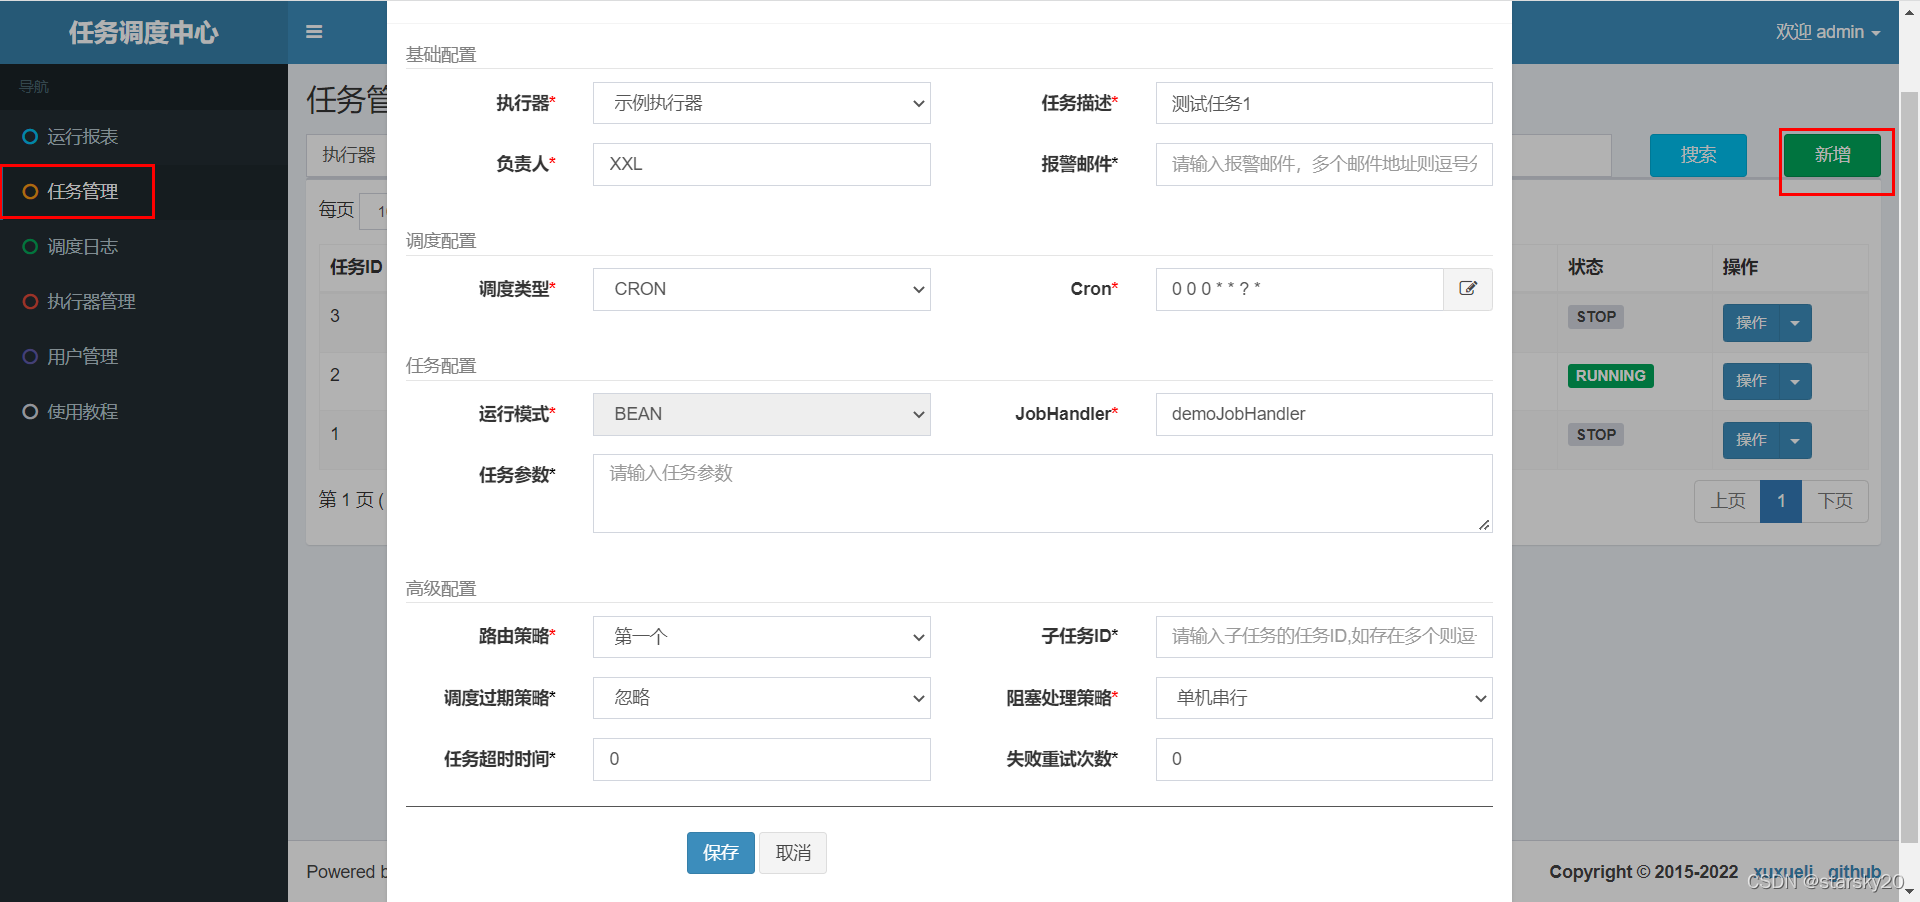Open the 调度过期策略 dropdown showing 忽略
Viewport: 1920px width, 902px height.
click(x=761, y=698)
